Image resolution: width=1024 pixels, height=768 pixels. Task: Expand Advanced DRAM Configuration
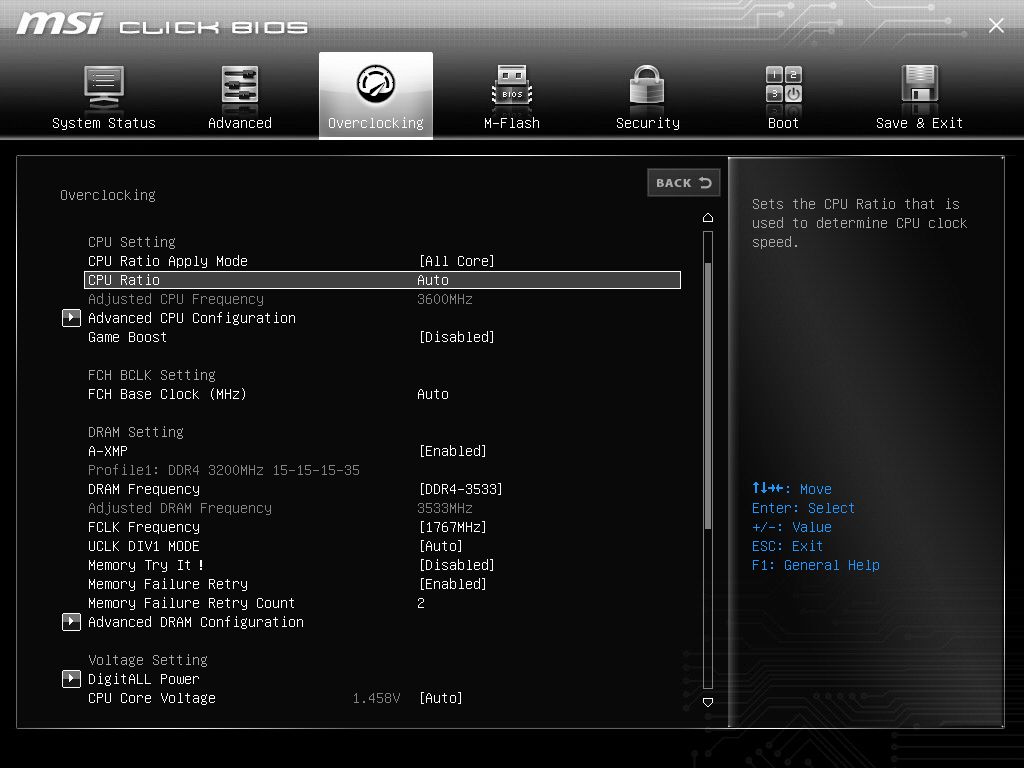click(x=71, y=622)
